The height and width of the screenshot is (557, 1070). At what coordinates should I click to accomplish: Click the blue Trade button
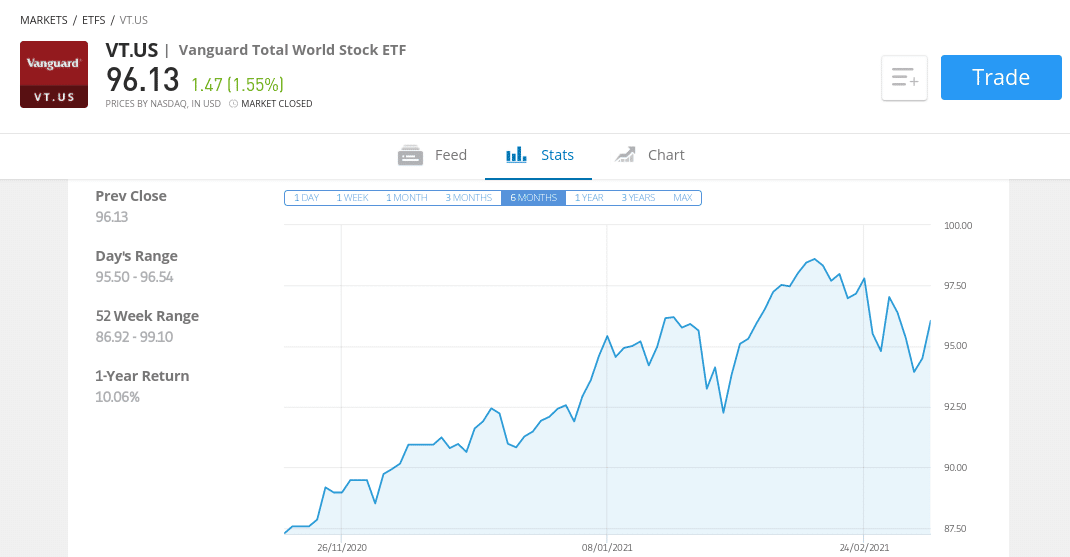[1001, 78]
